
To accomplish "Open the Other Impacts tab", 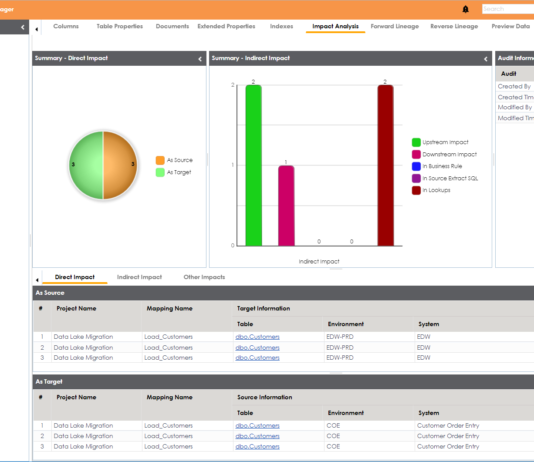I will click(x=204, y=277).
